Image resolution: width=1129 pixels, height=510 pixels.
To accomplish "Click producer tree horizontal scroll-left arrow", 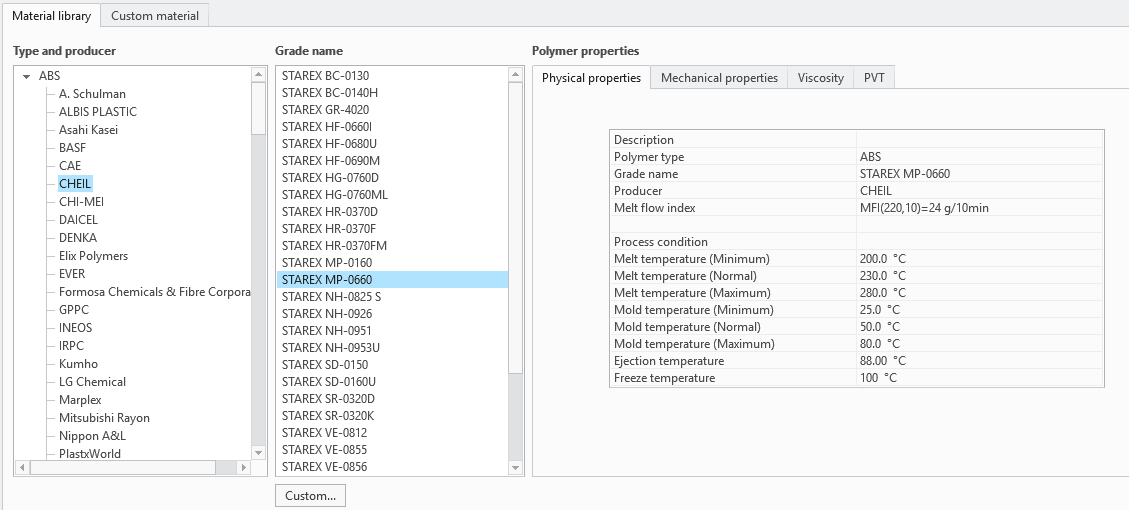I will [22, 468].
